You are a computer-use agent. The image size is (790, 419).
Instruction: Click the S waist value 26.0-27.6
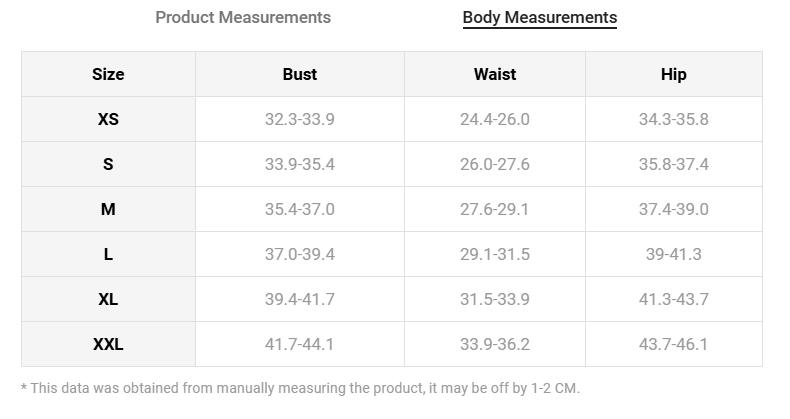tap(495, 164)
